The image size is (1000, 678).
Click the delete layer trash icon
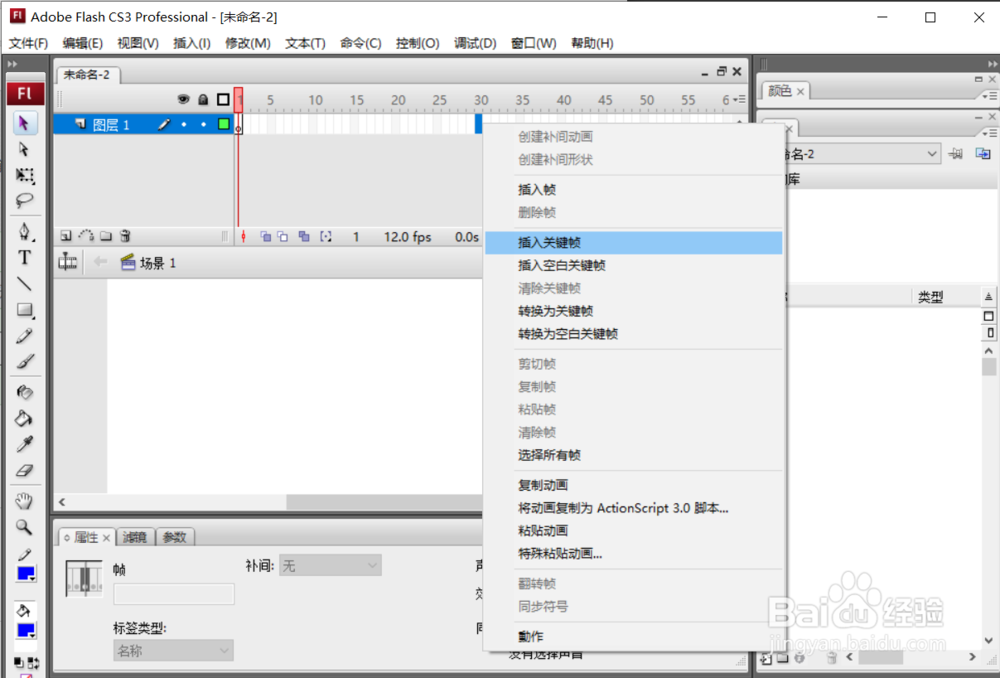pos(126,237)
